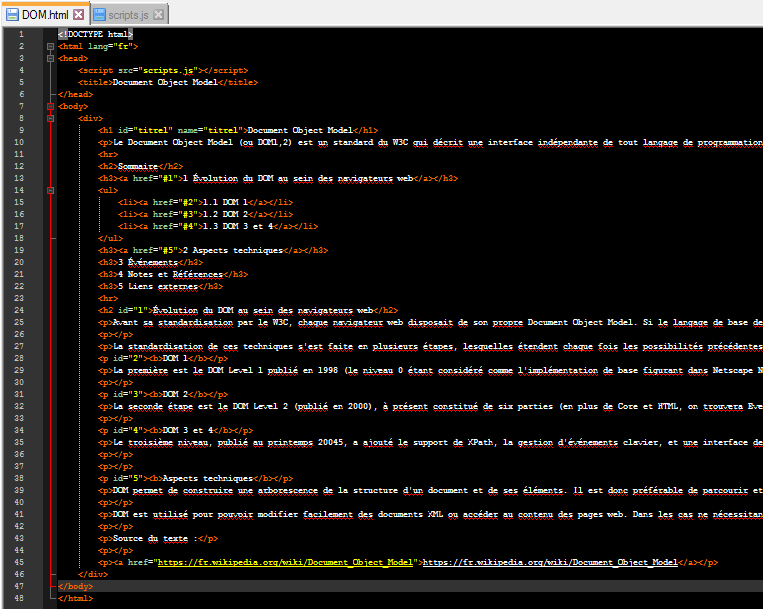Image resolution: width=763 pixels, height=609 pixels.
Task: Click the list item 1.2 DOM 2
Action: point(225,215)
